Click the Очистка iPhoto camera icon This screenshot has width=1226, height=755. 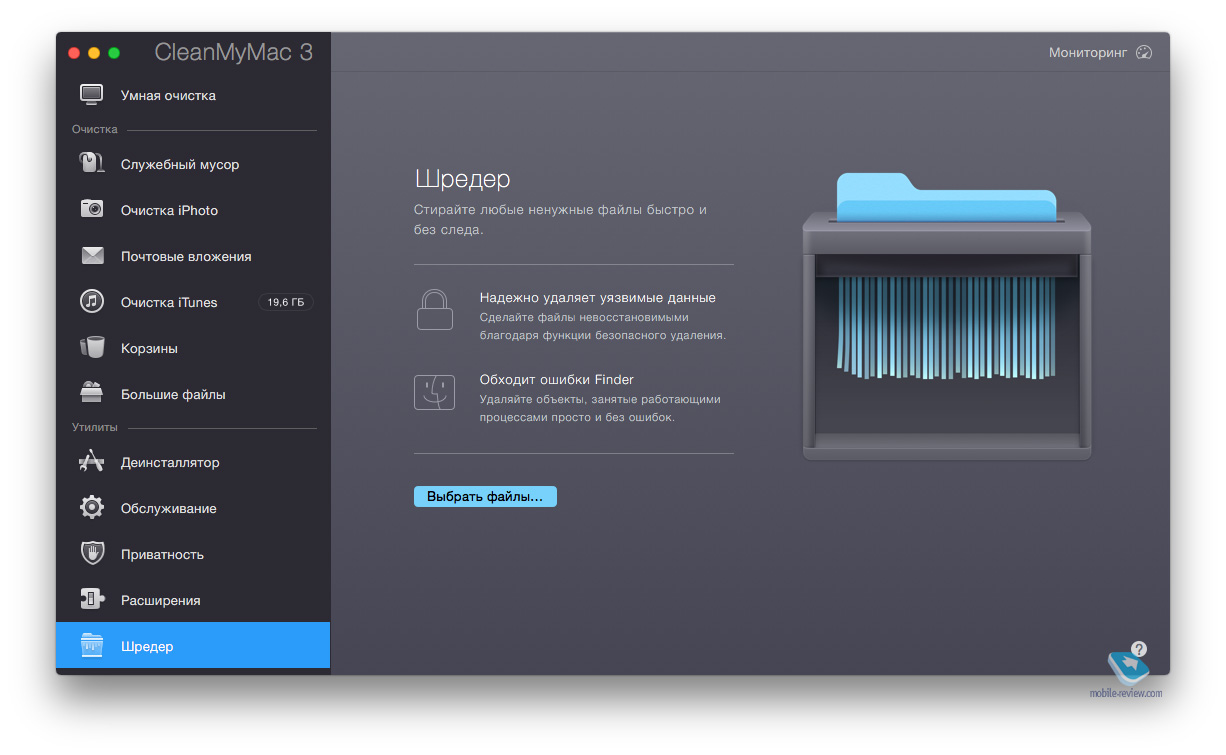coord(92,210)
